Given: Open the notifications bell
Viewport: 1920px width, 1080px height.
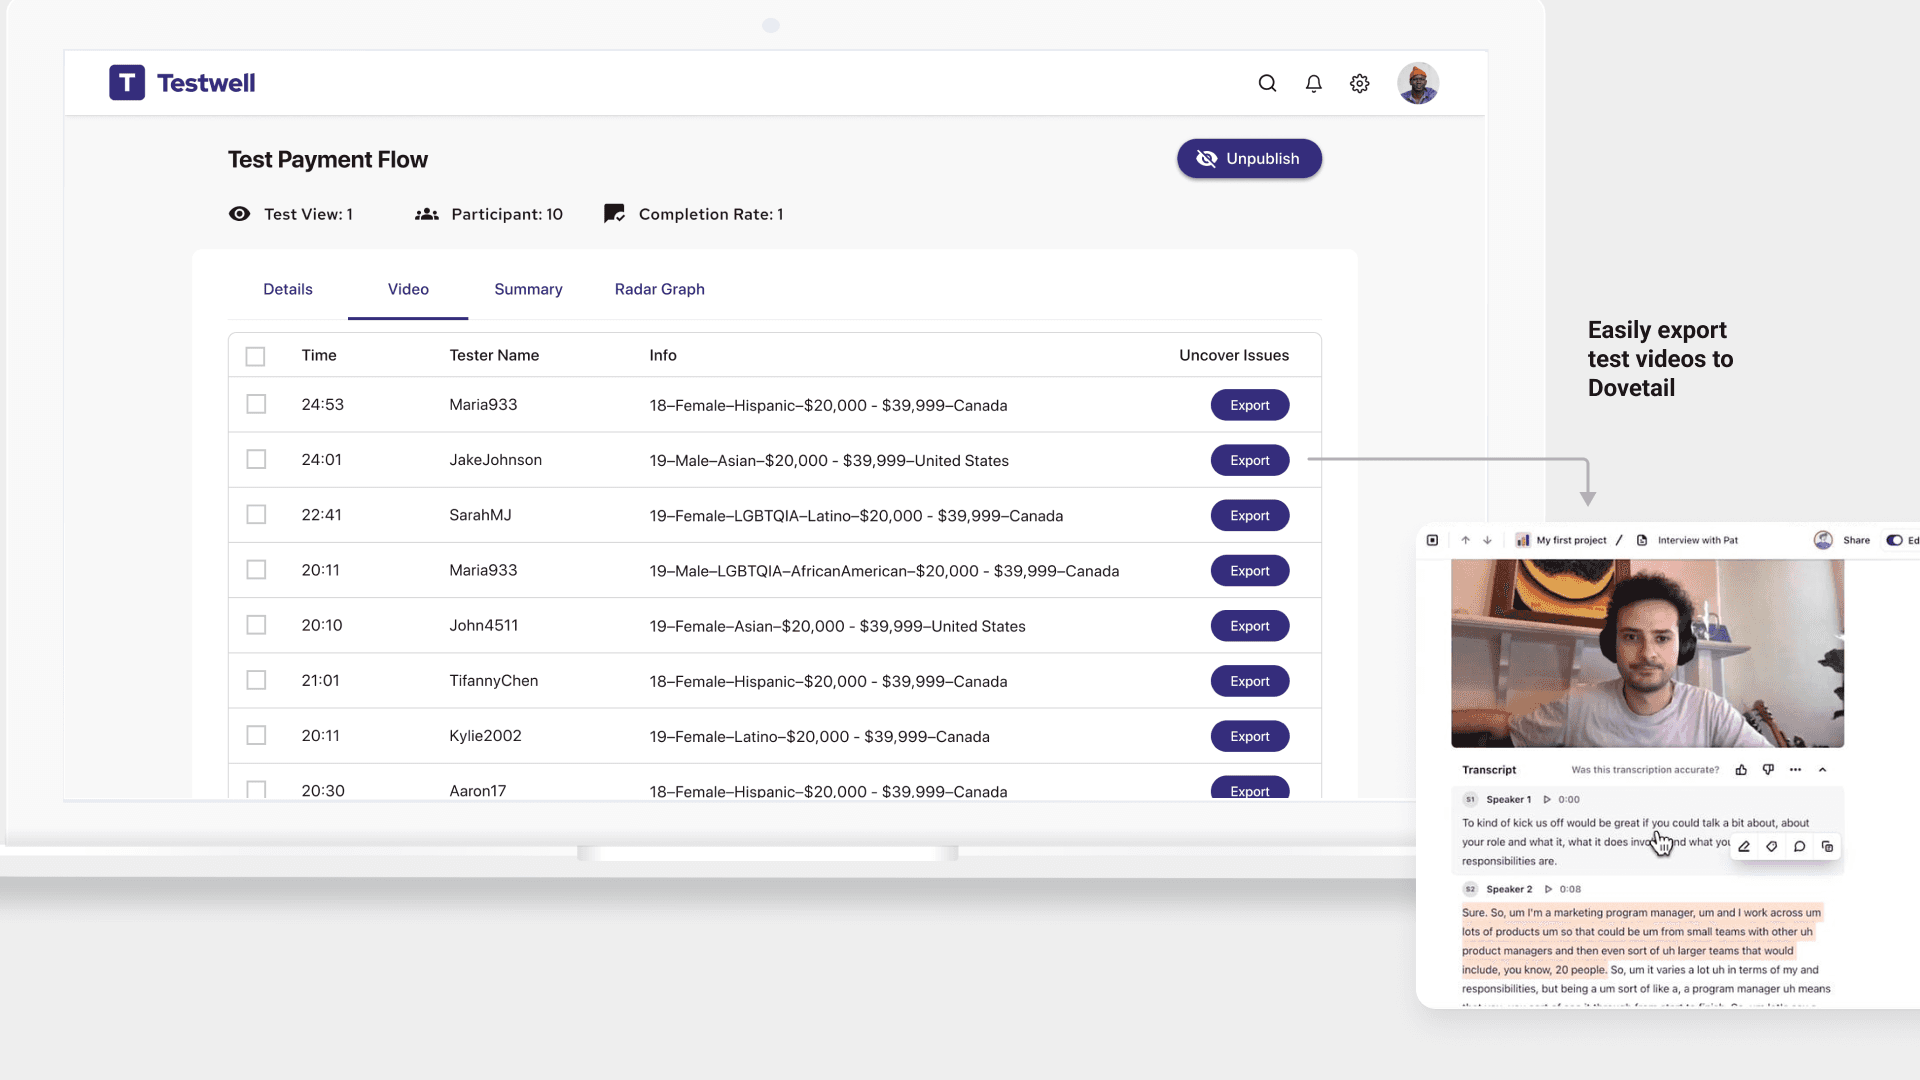Looking at the screenshot, I should pos(1313,84).
